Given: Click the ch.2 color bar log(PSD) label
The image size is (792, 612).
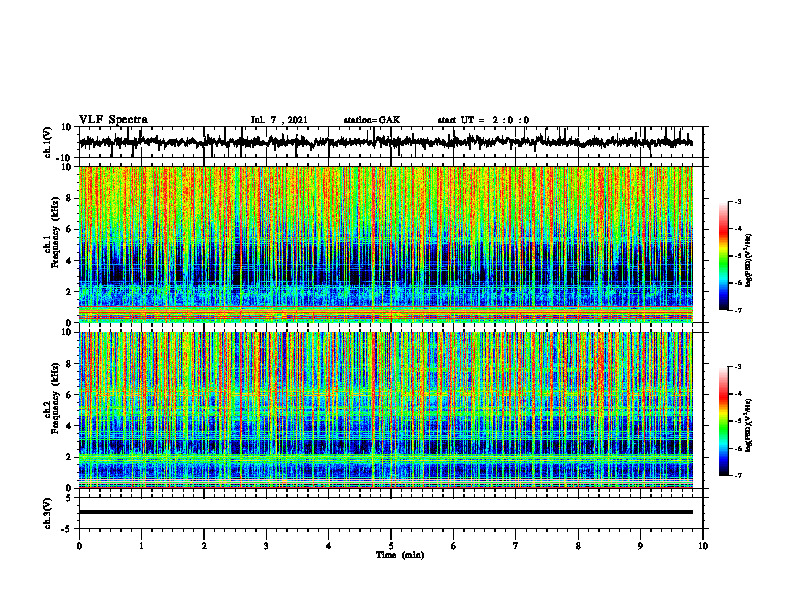Looking at the screenshot, I should pyautogui.click(x=749, y=425).
